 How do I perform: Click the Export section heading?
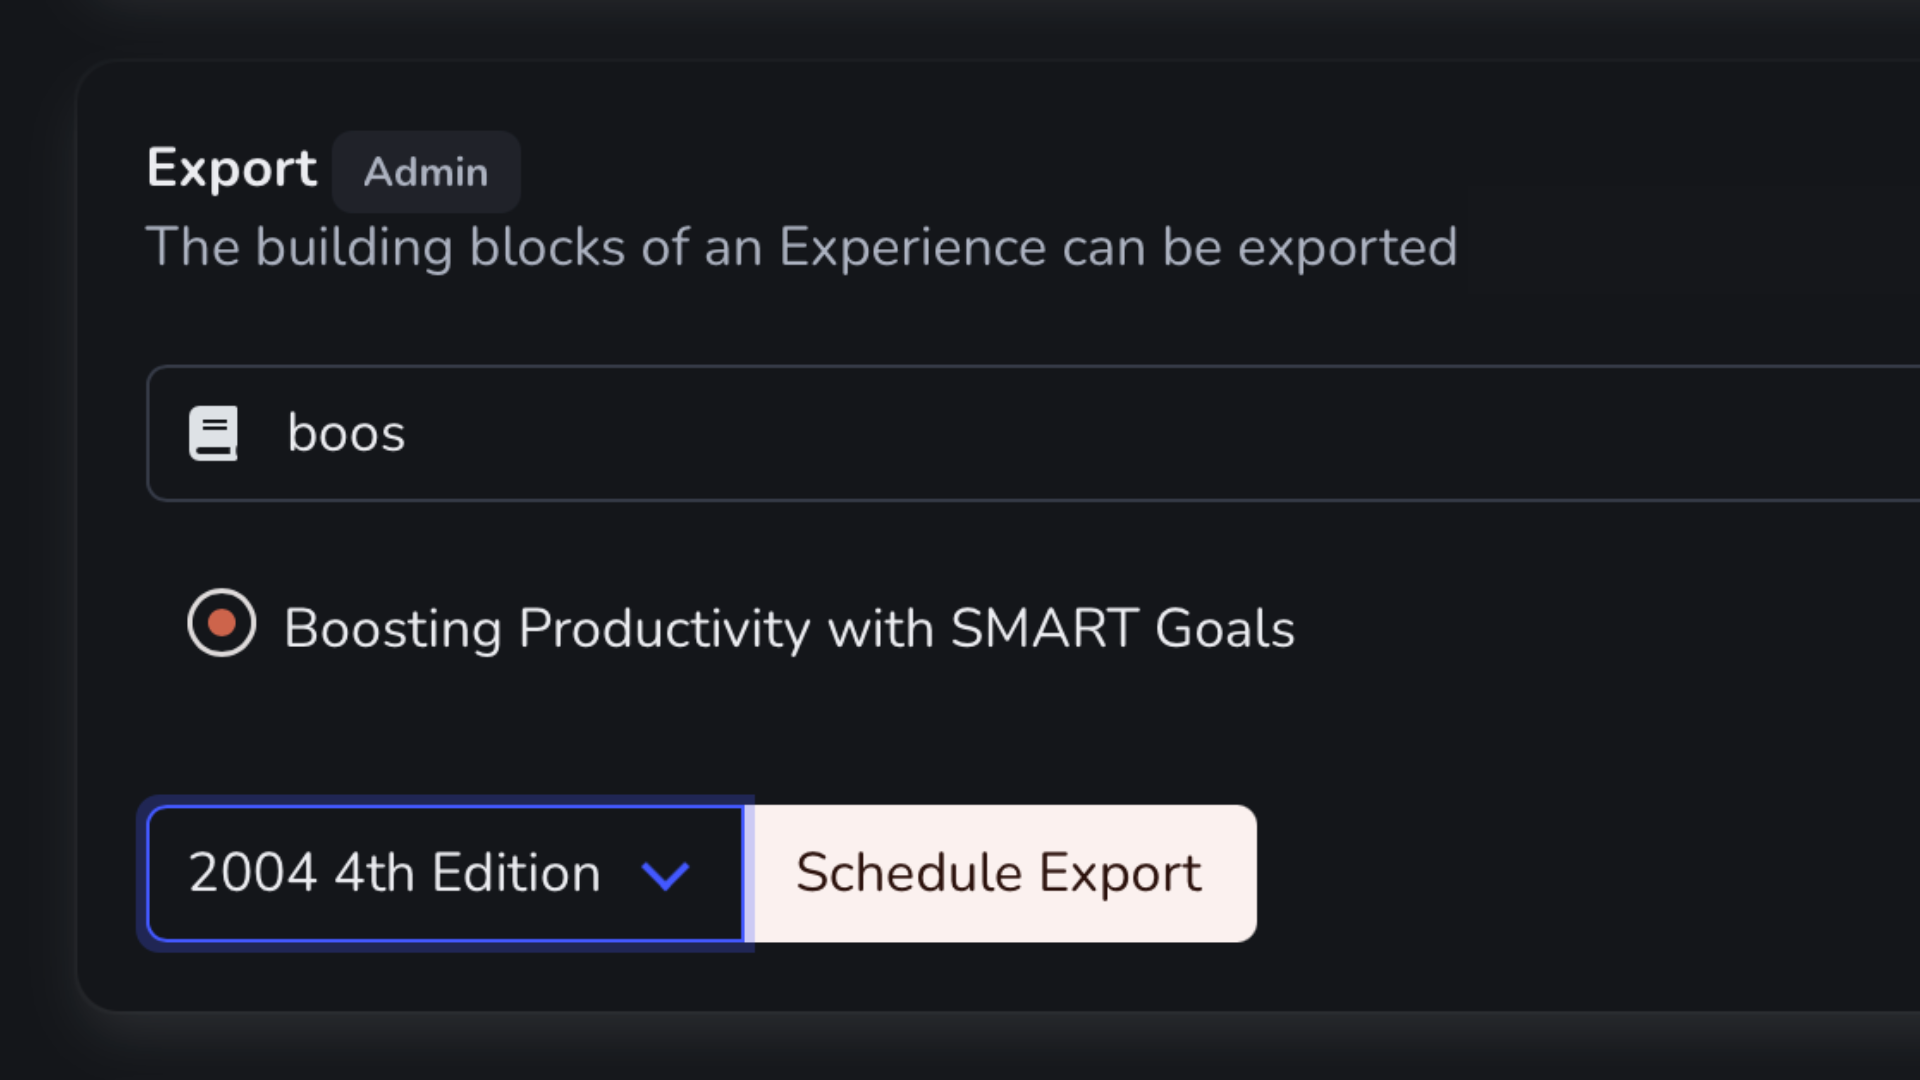(231, 167)
